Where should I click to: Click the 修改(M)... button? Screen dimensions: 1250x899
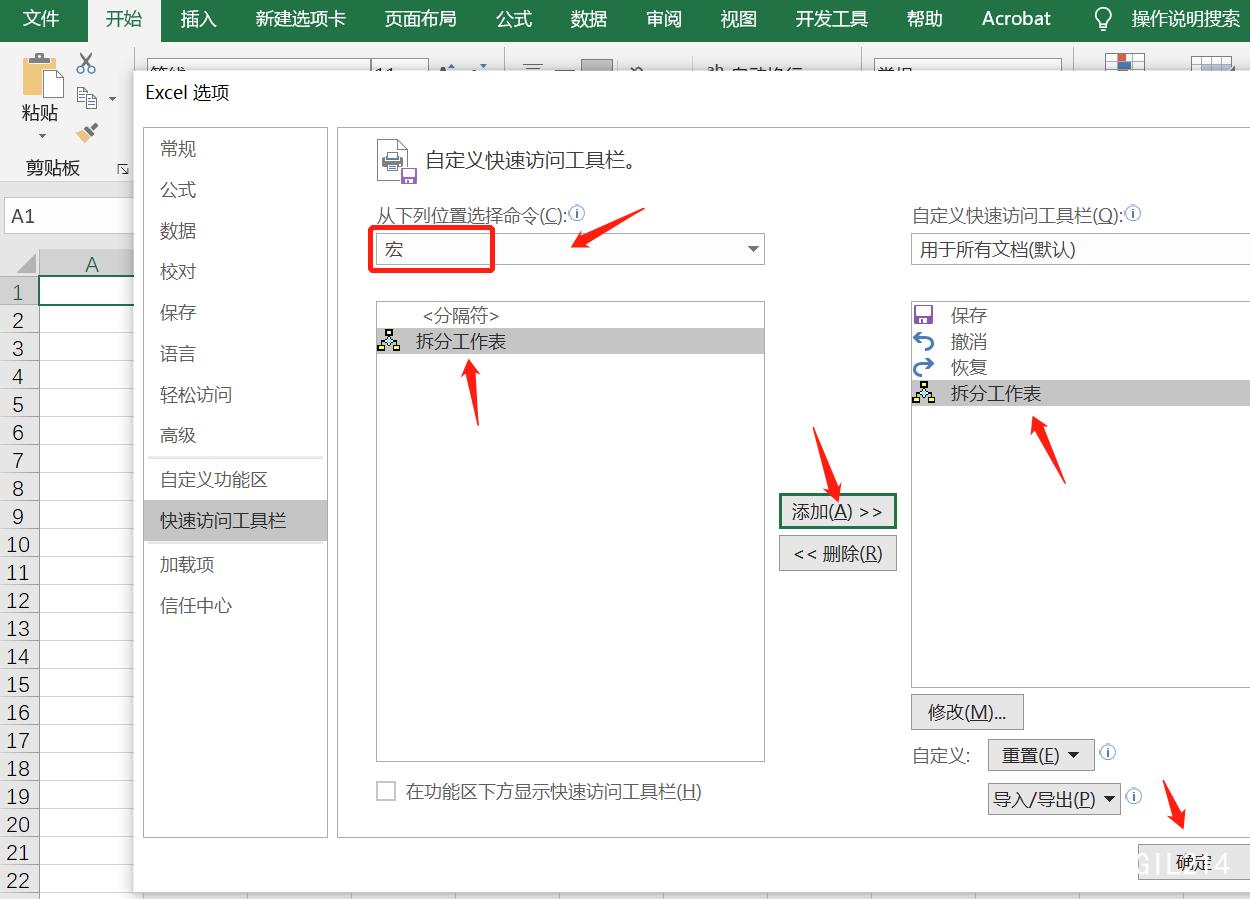967,712
